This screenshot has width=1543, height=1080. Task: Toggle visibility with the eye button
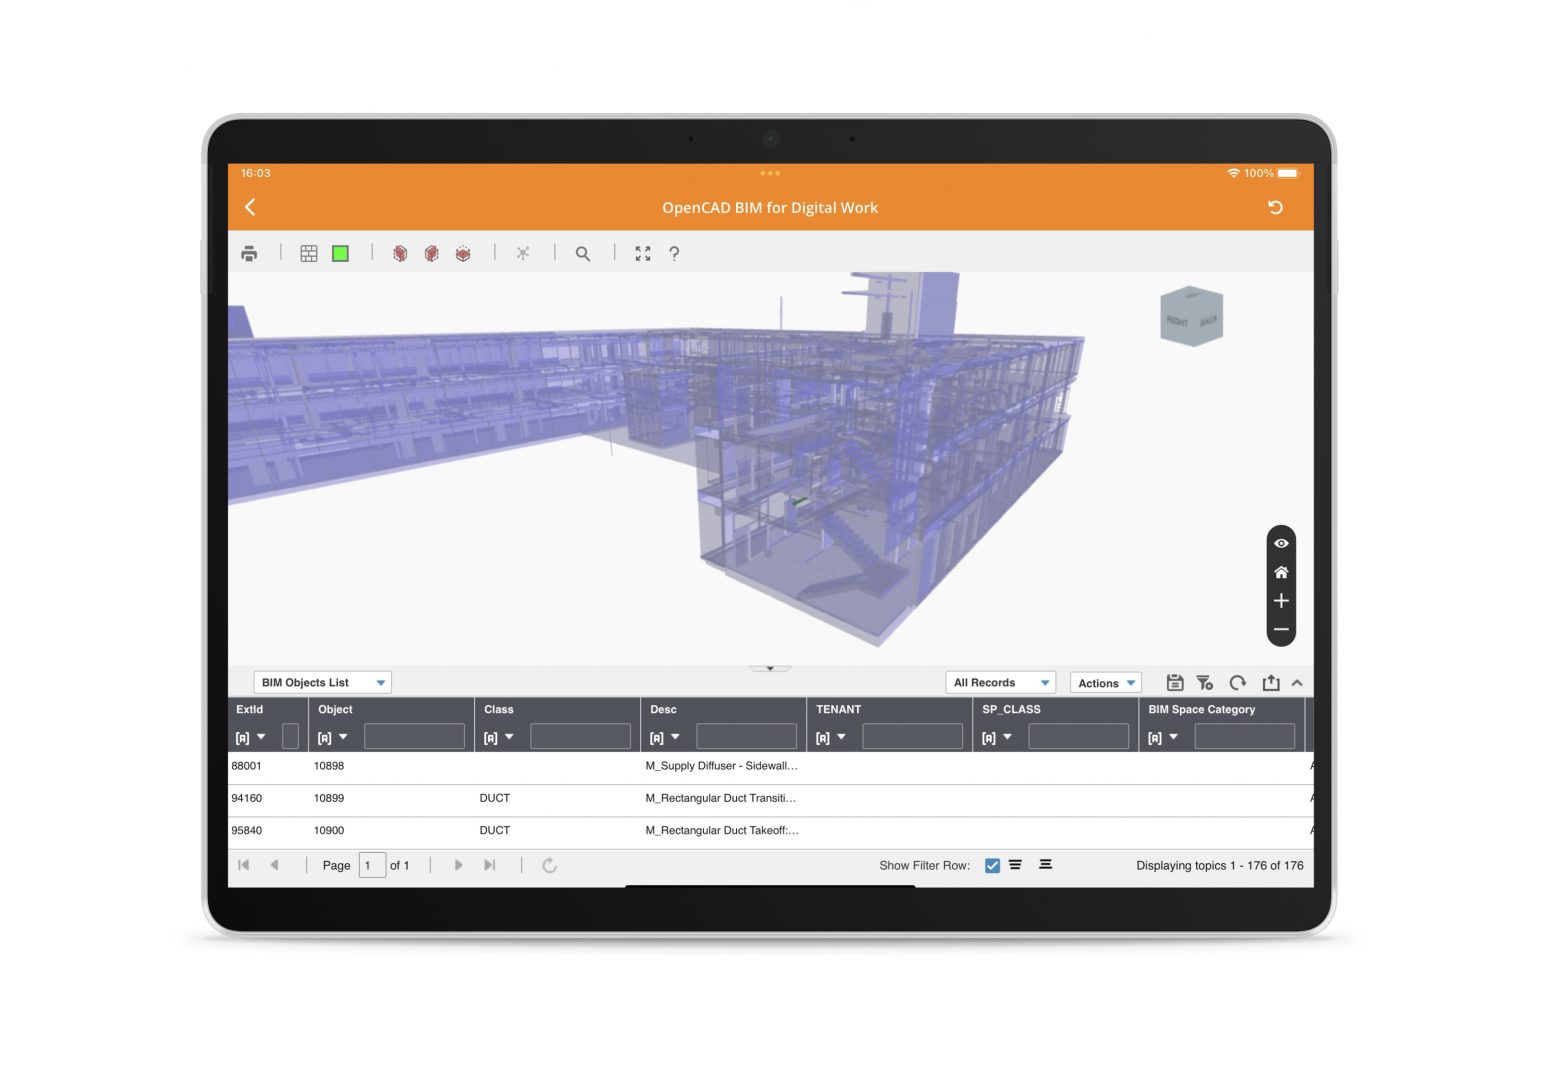(1281, 543)
